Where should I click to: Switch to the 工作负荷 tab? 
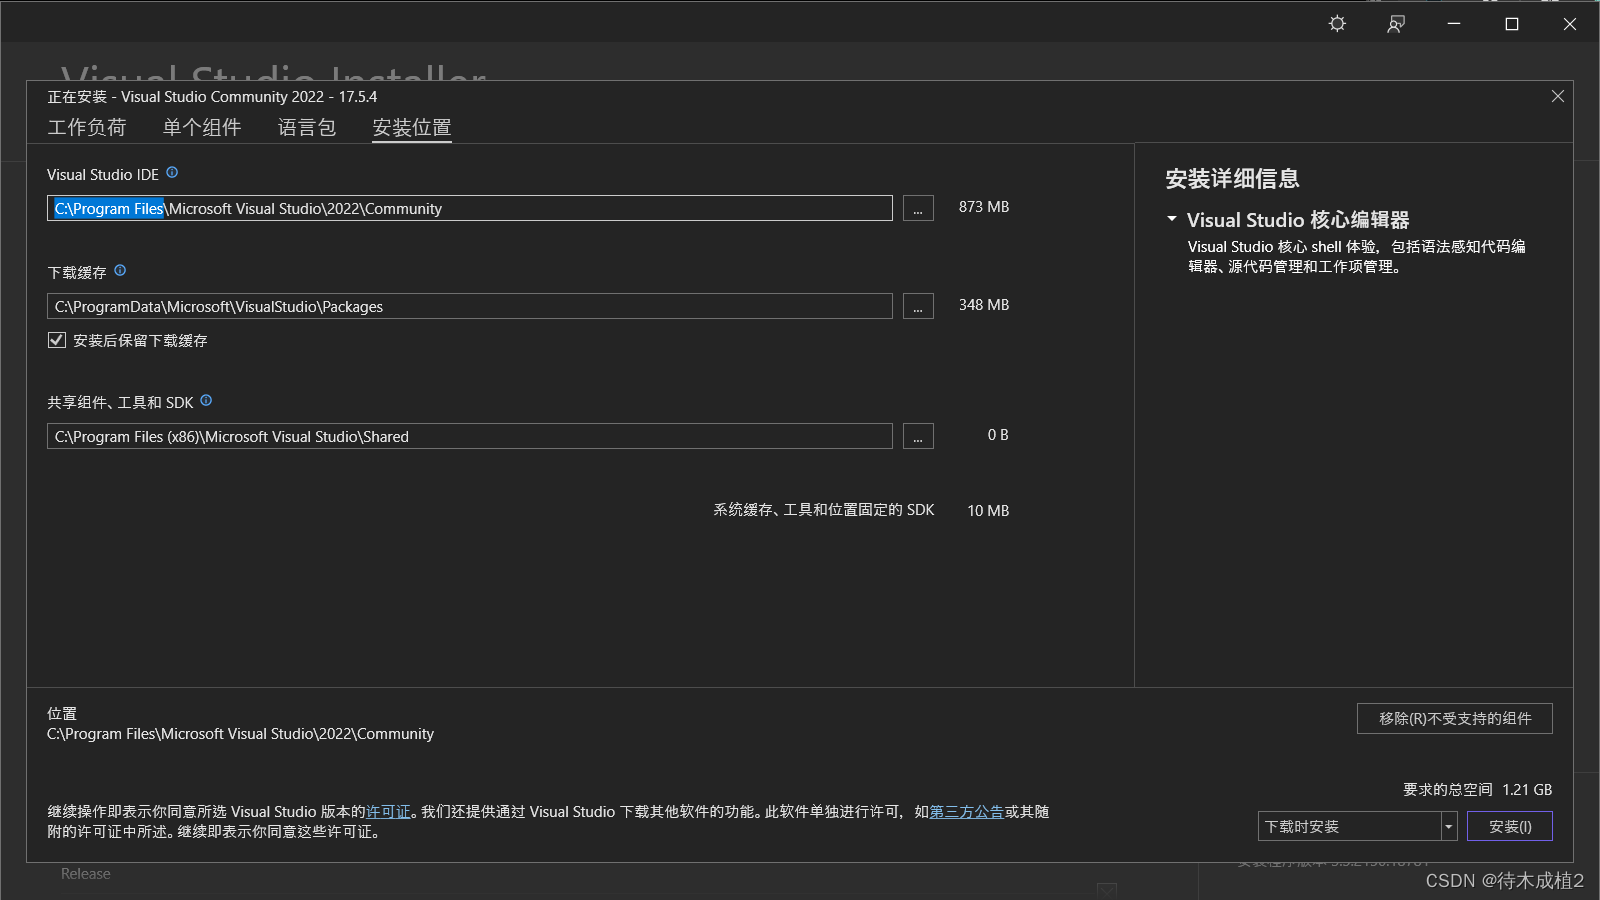pyautogui.click(x=87, y=128)
